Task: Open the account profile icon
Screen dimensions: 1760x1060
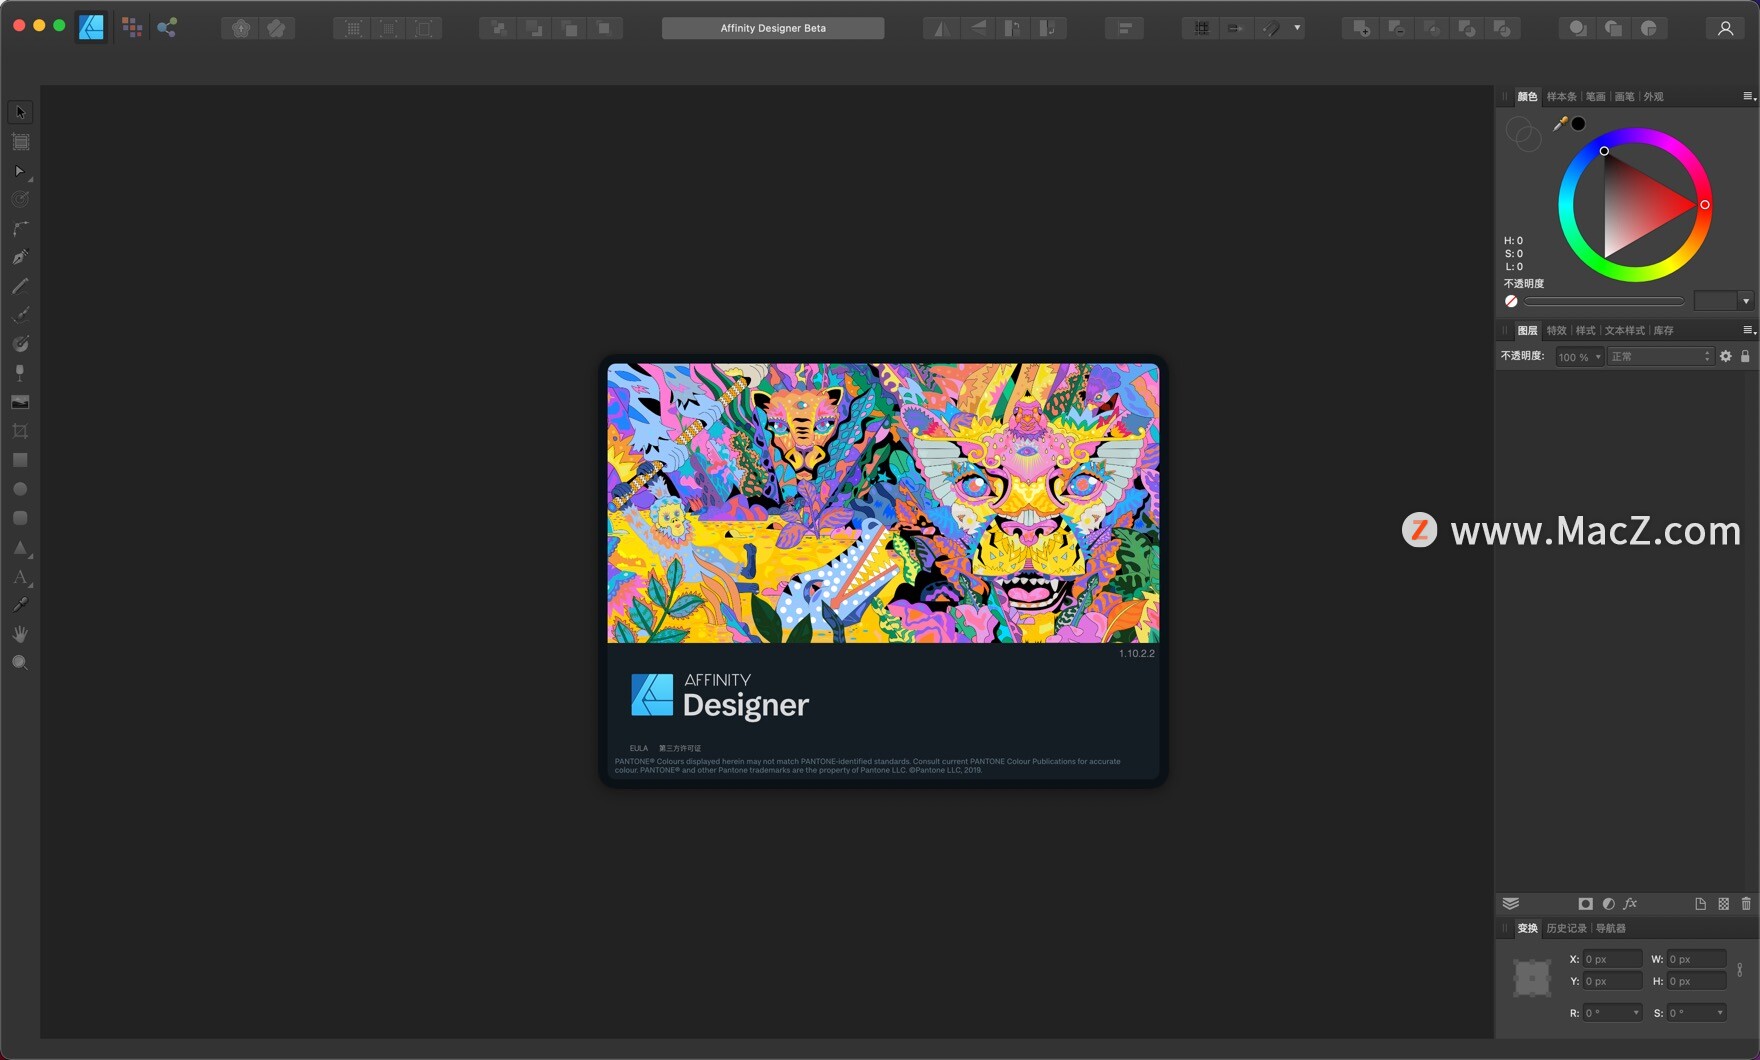Action: click(1725, 28)
